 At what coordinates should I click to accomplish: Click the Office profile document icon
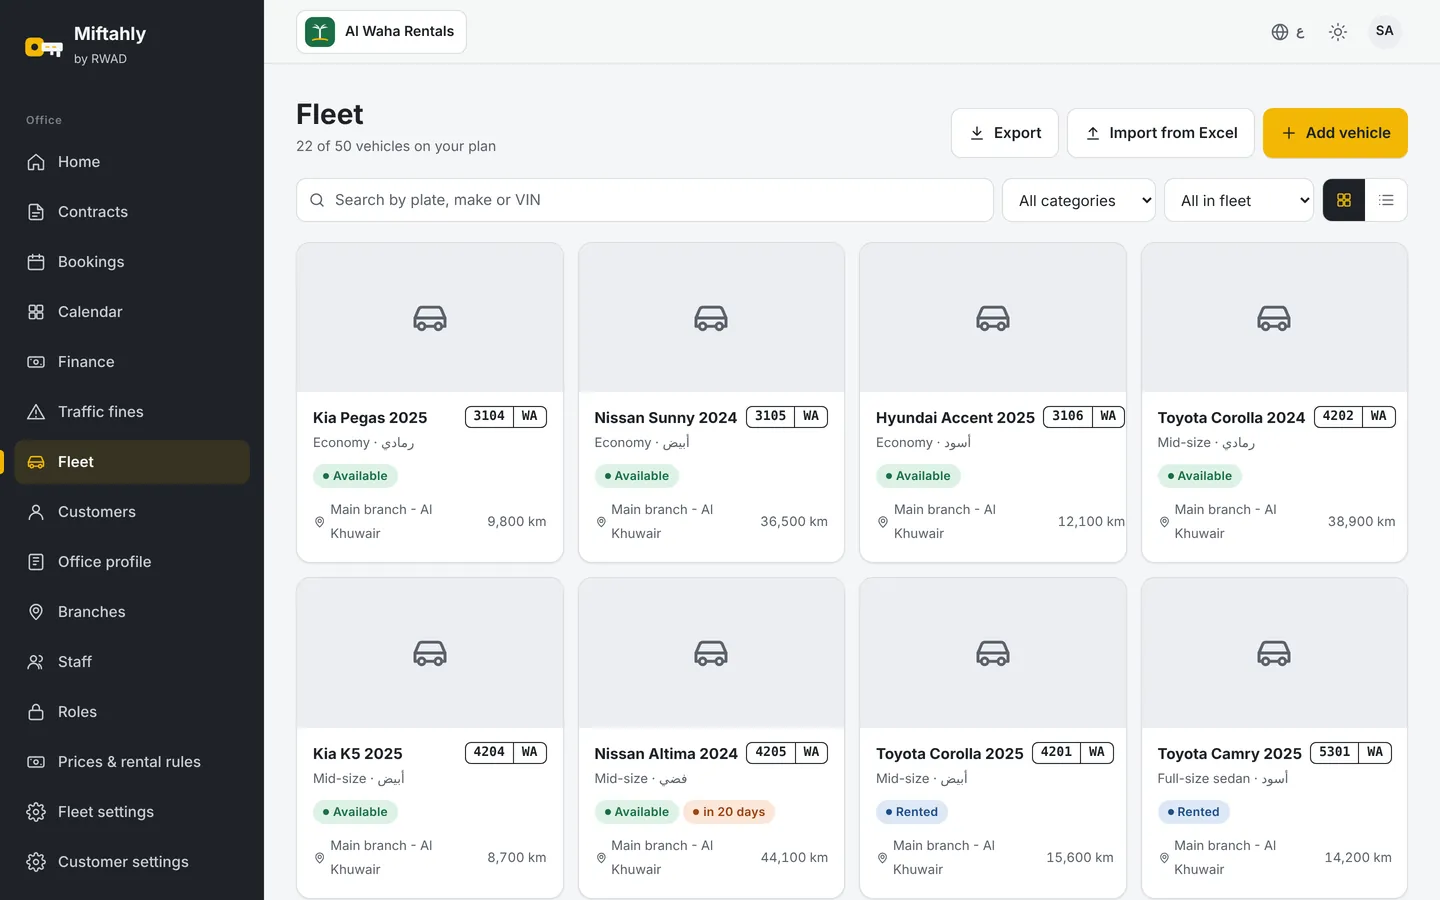tap(36, 562)
